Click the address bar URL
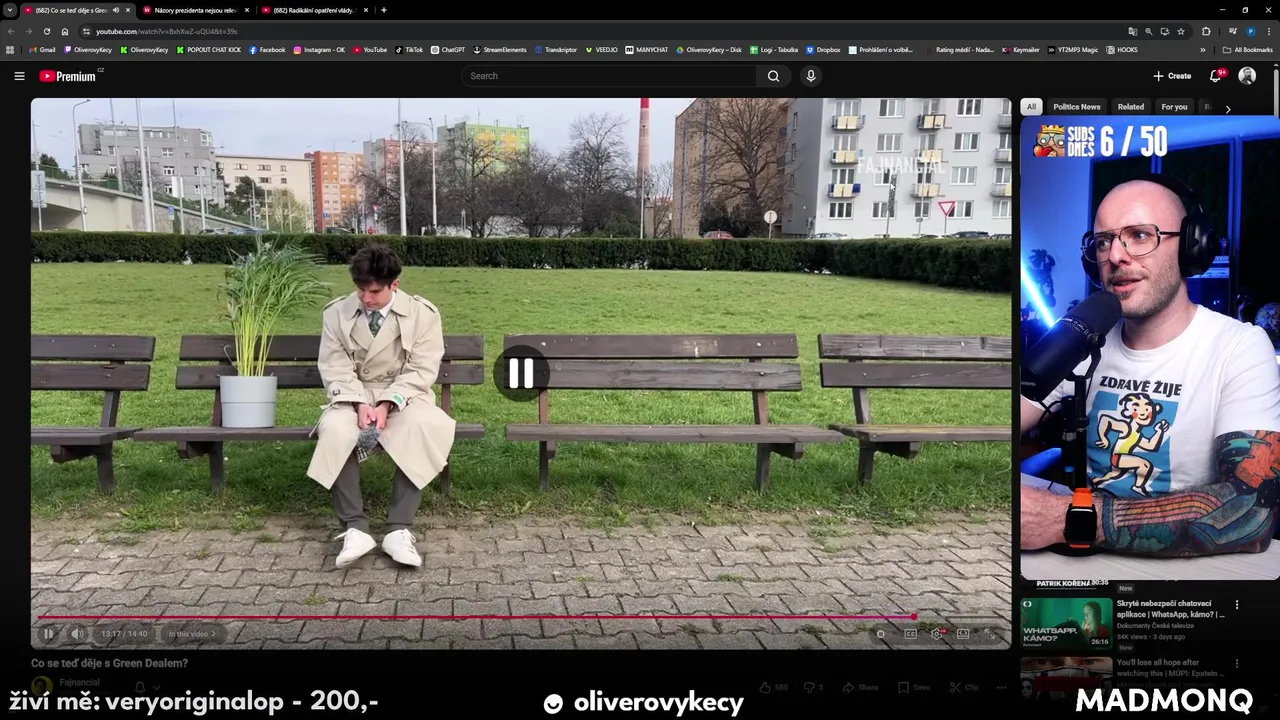The width and height of the screenshot is (1280, 720). 166,32
